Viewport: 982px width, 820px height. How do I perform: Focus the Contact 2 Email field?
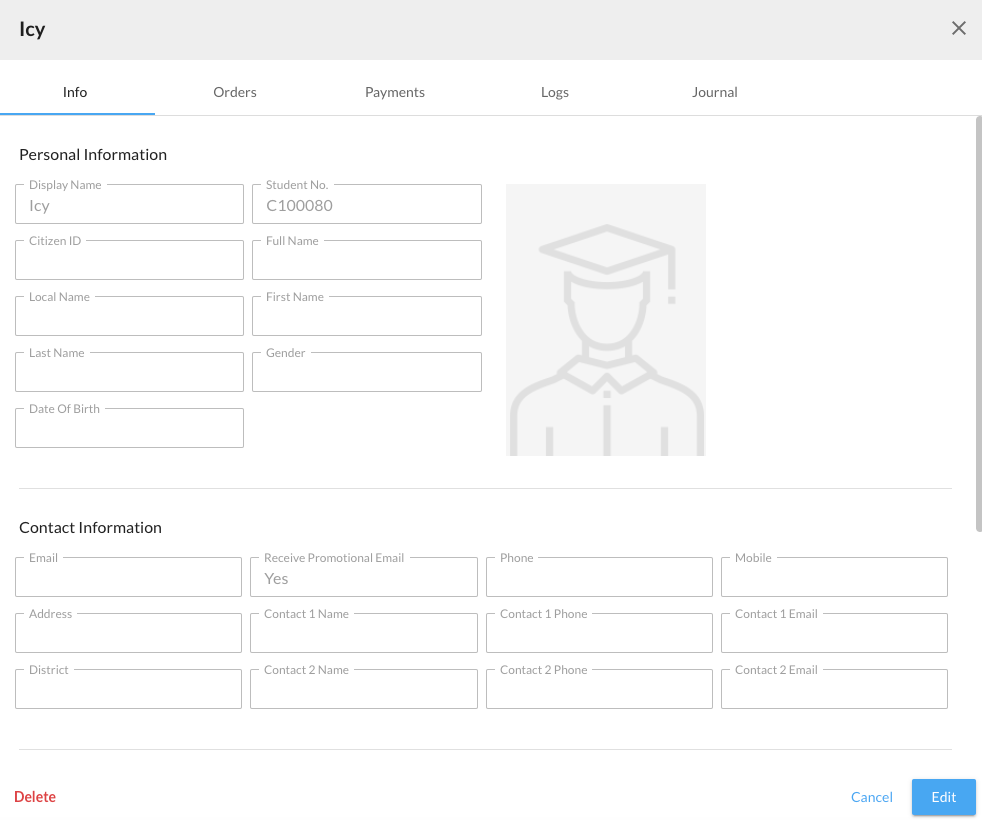(834, 689)
